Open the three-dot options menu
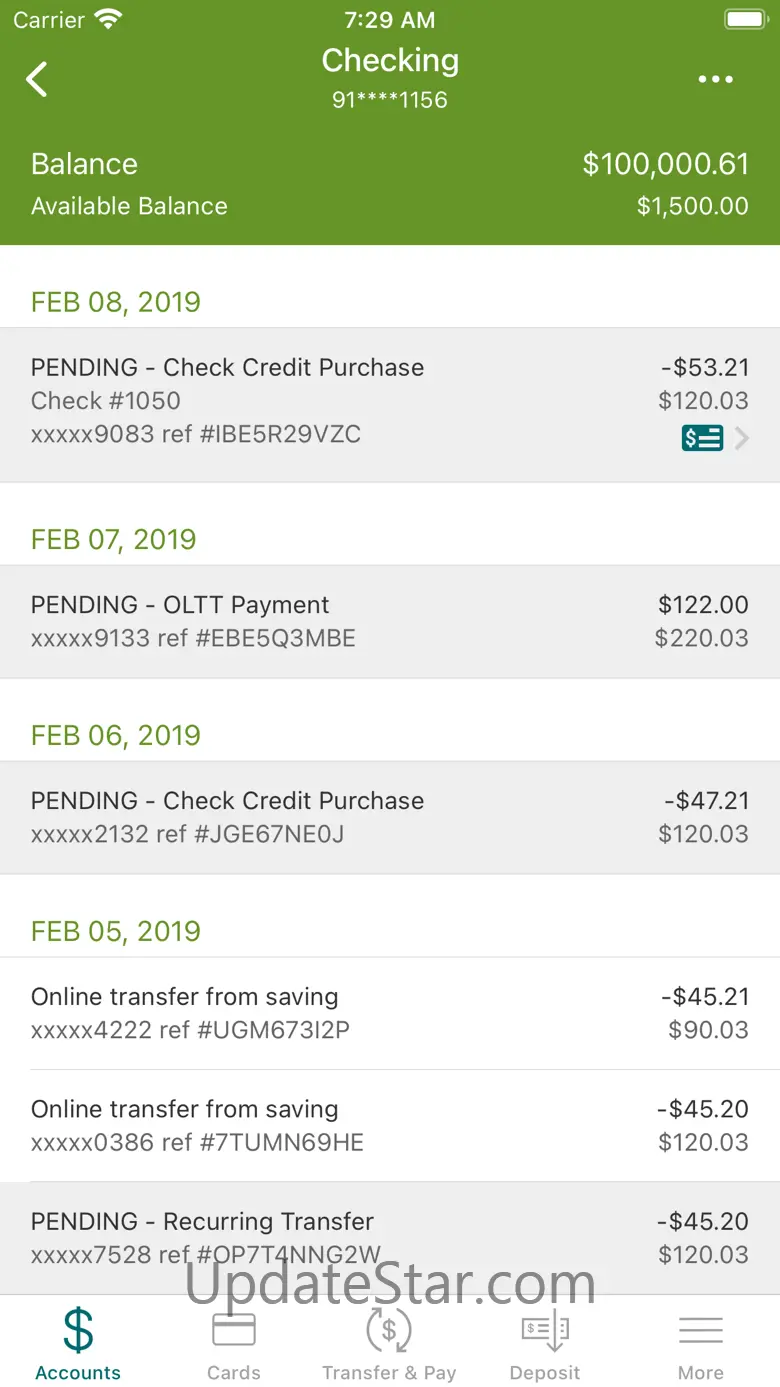Screen dimensions: 780x1387 716,80
